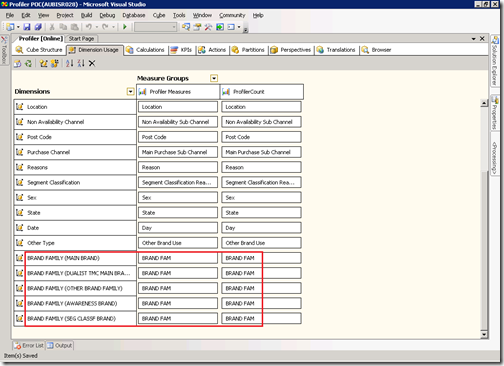
Task: Open the Start Page document tab
Action: click(81, 39)
